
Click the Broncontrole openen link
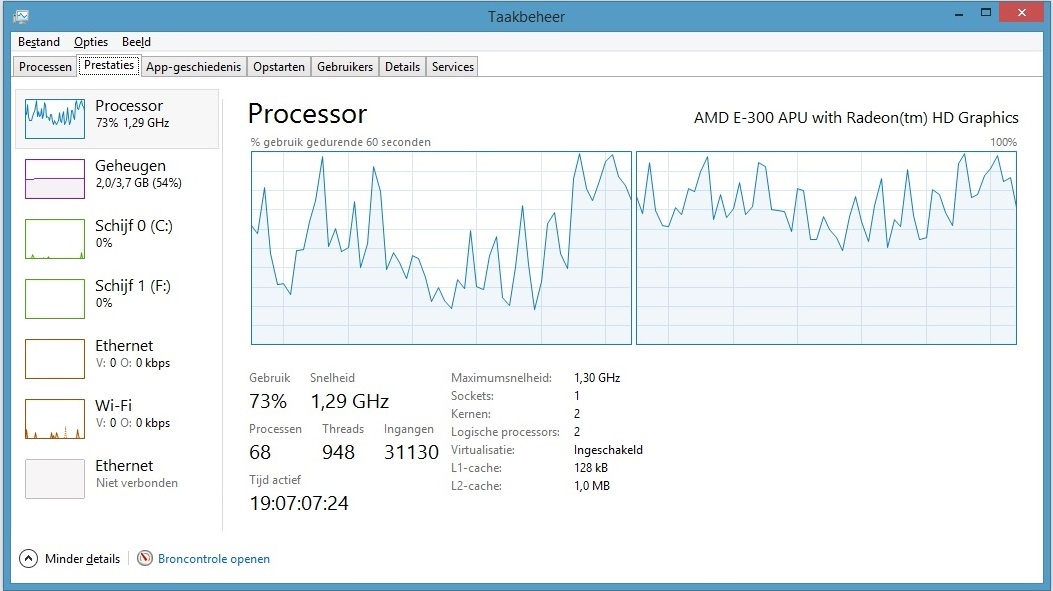214,559
